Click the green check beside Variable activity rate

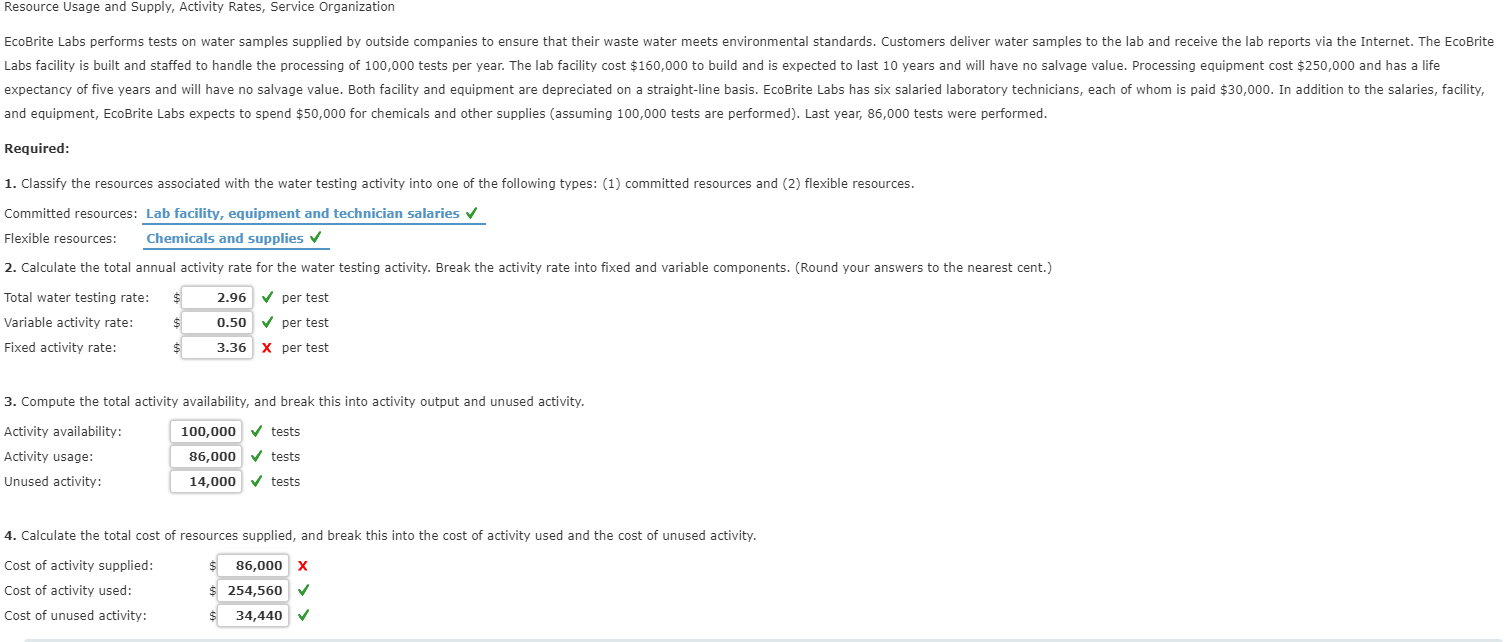tap(266, 322)
